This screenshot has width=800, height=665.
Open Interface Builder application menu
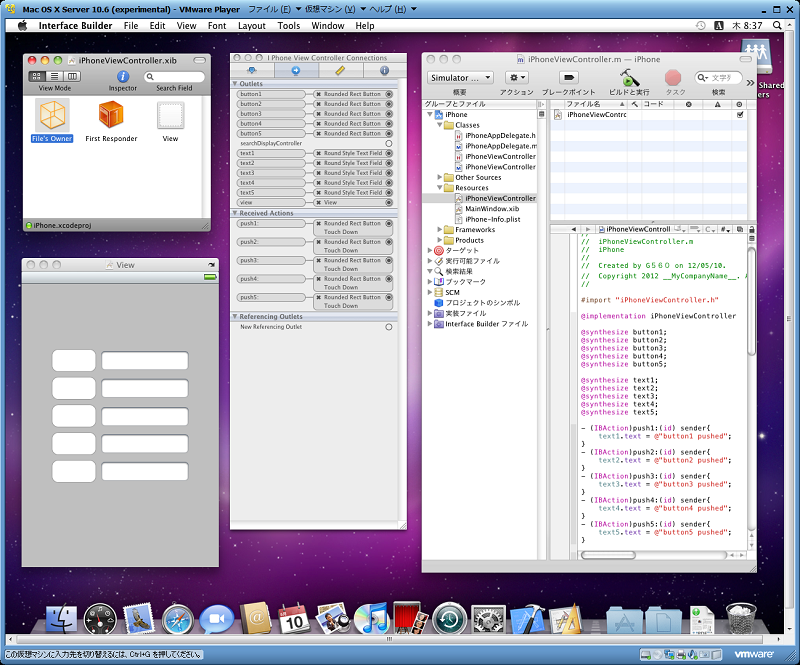tap(75, 26)
